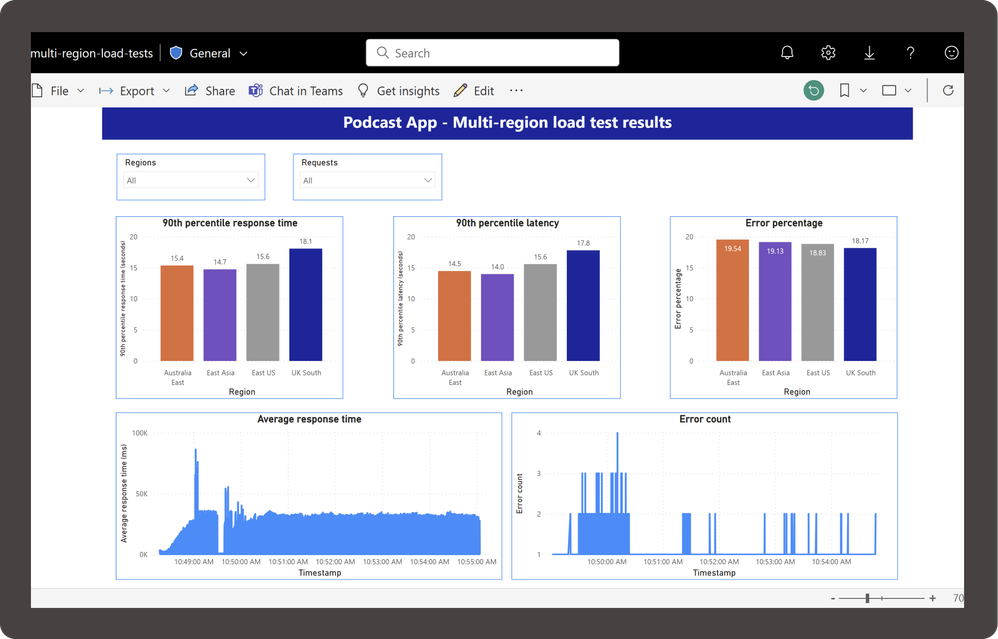Expand the General sensitivity dropdown
Image resolution: width=998 pixels, height=639 pixels.
243,53
